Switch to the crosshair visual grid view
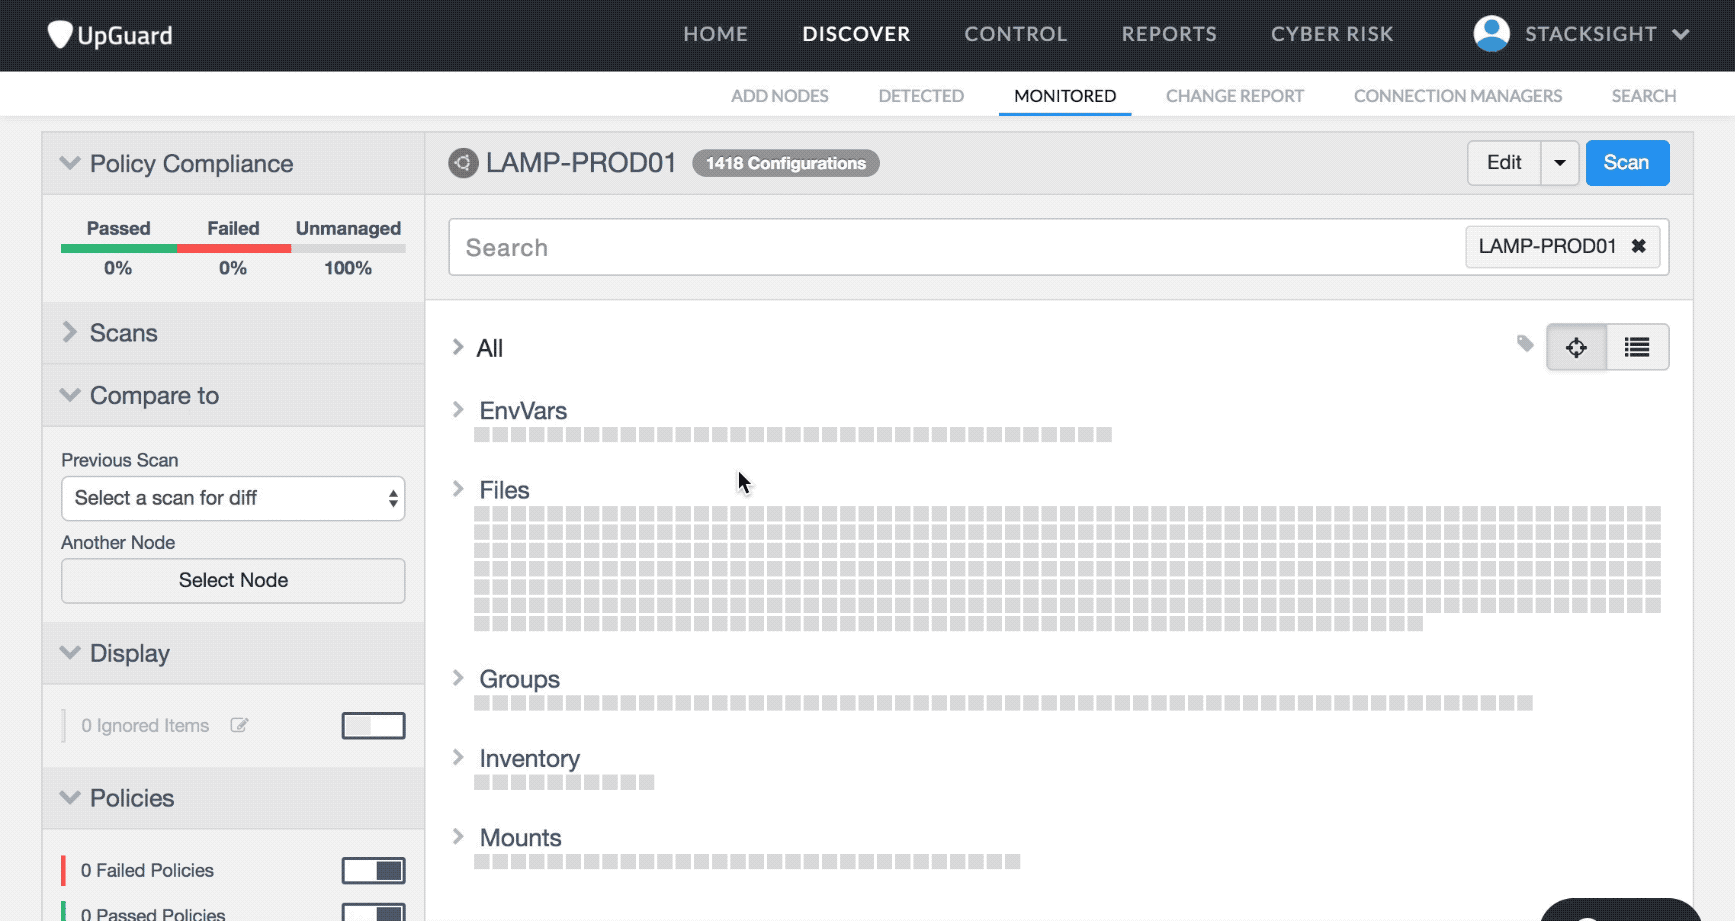Viewport: 1735px width, 921px height. [1576, 347]
